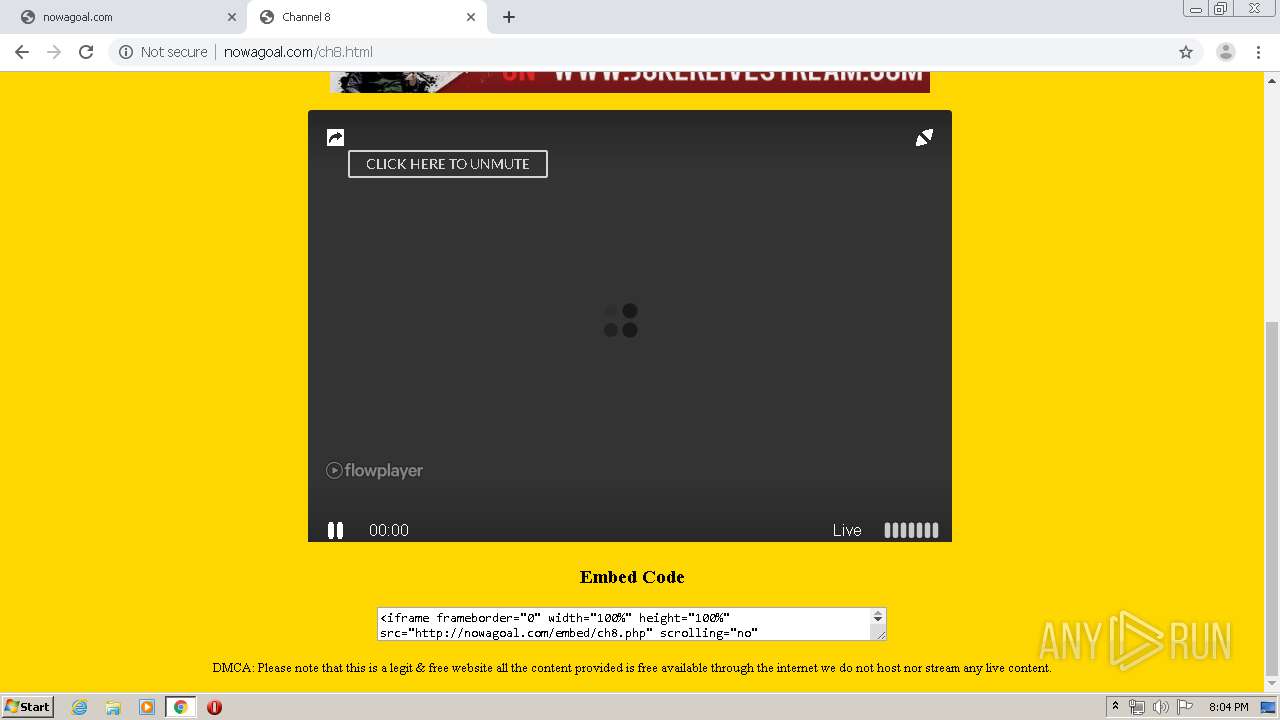Close the nowagoal.com tab
This screenshot has width=1280, height=720.
tap(232, 17)
